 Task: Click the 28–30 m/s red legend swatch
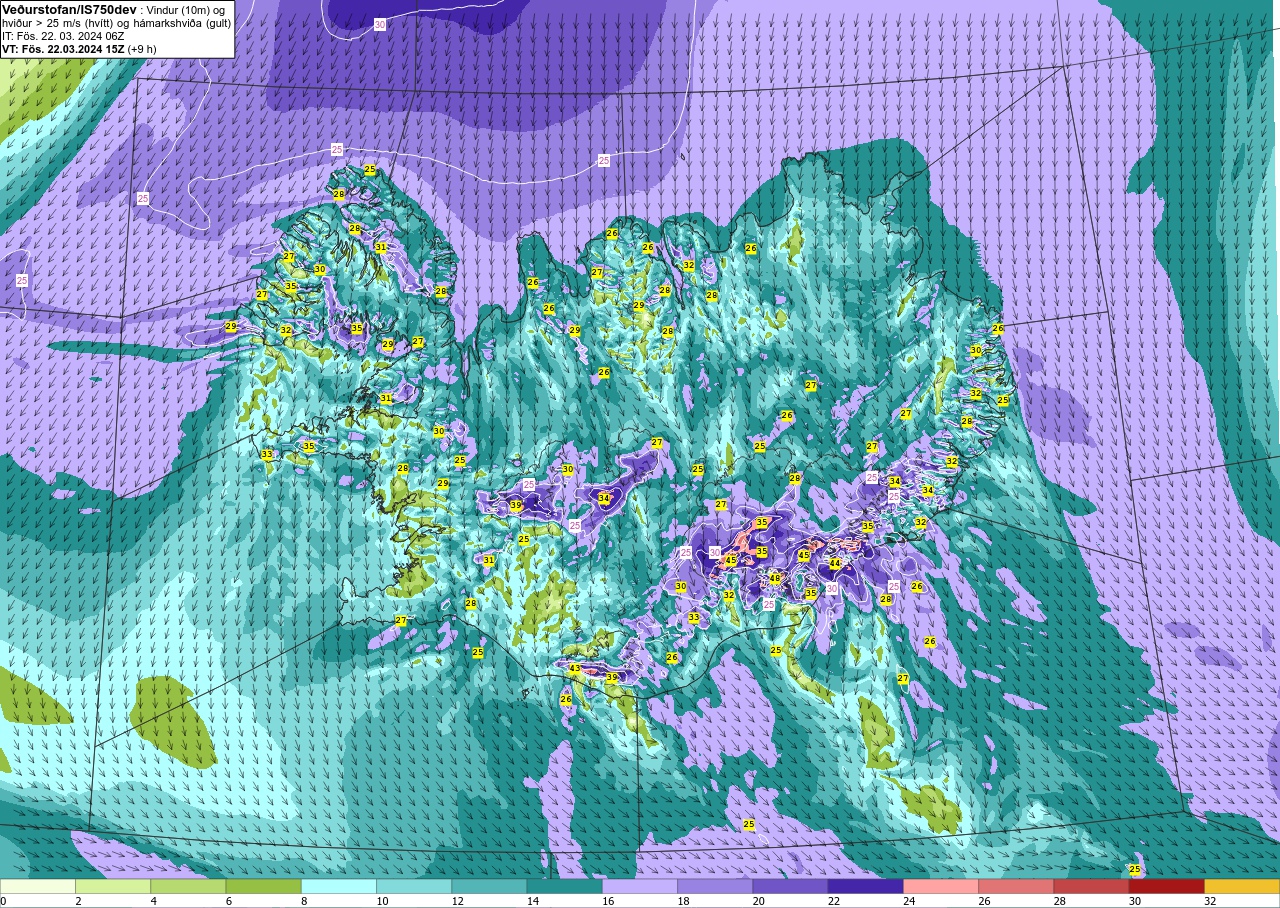1091,886
